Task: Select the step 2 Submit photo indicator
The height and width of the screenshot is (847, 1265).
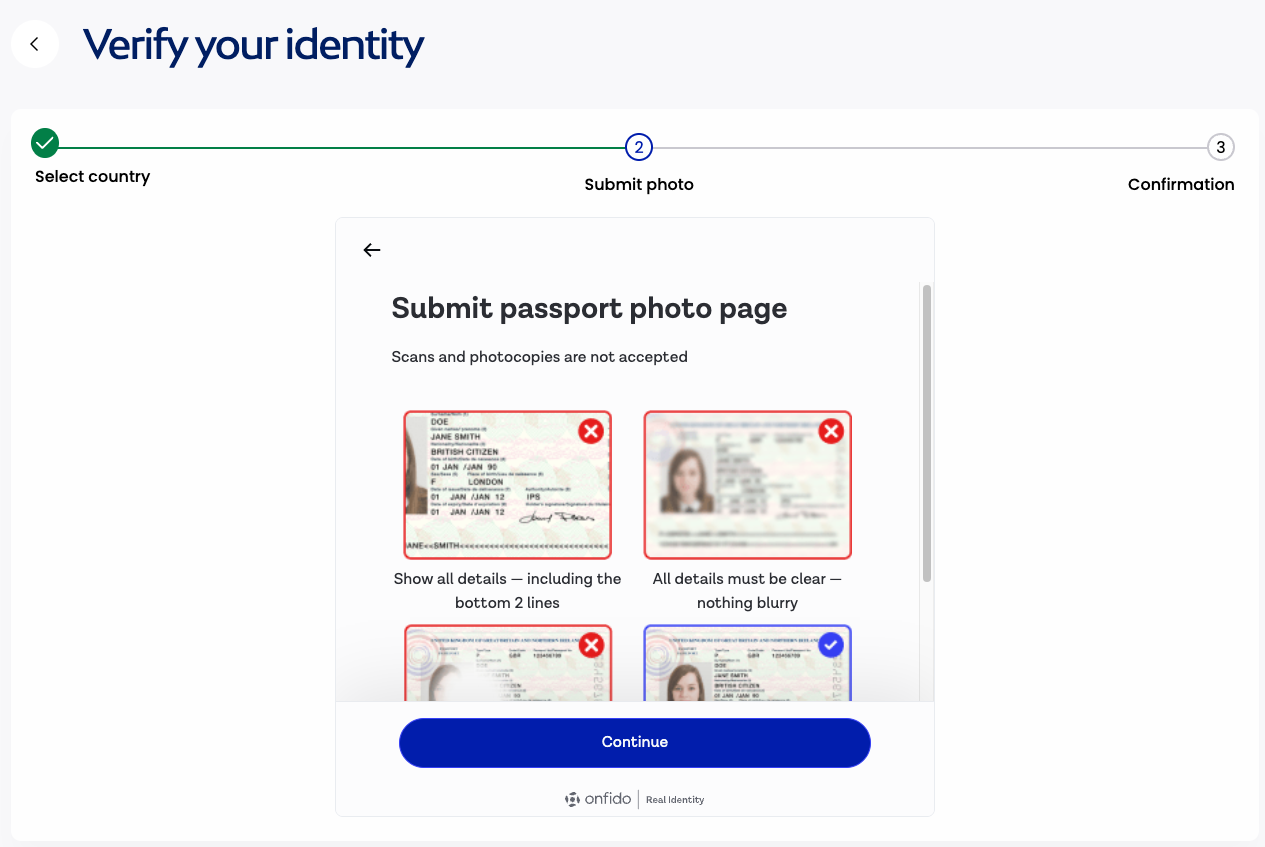Action: coord(639,146)
